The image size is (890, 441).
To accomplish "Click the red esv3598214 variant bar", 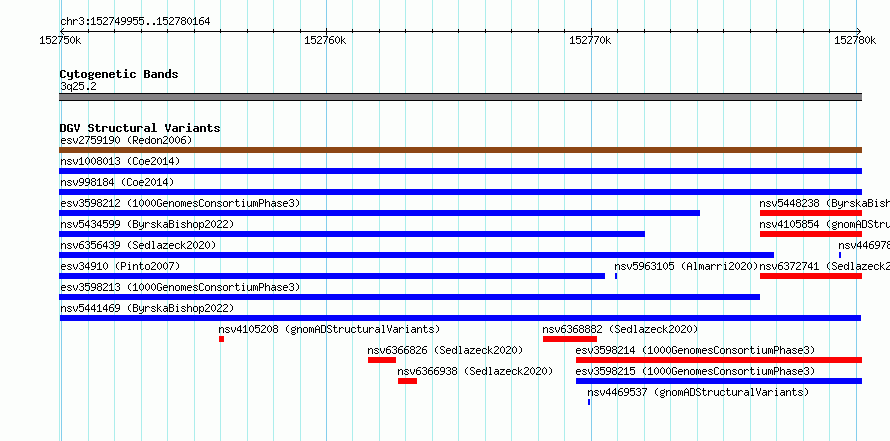I will [719, 360].
